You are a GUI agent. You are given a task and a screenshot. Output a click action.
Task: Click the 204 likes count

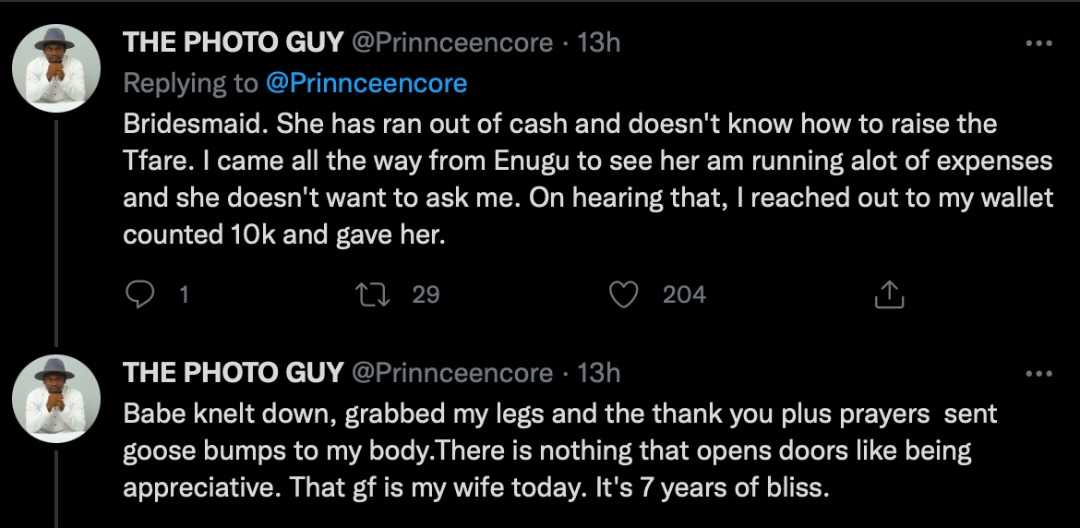684,294
